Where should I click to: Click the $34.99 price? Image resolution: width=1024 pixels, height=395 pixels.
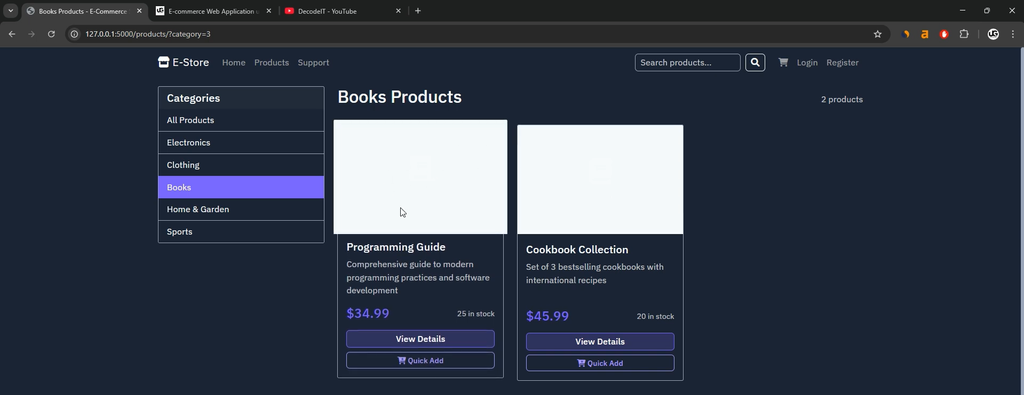368,313
